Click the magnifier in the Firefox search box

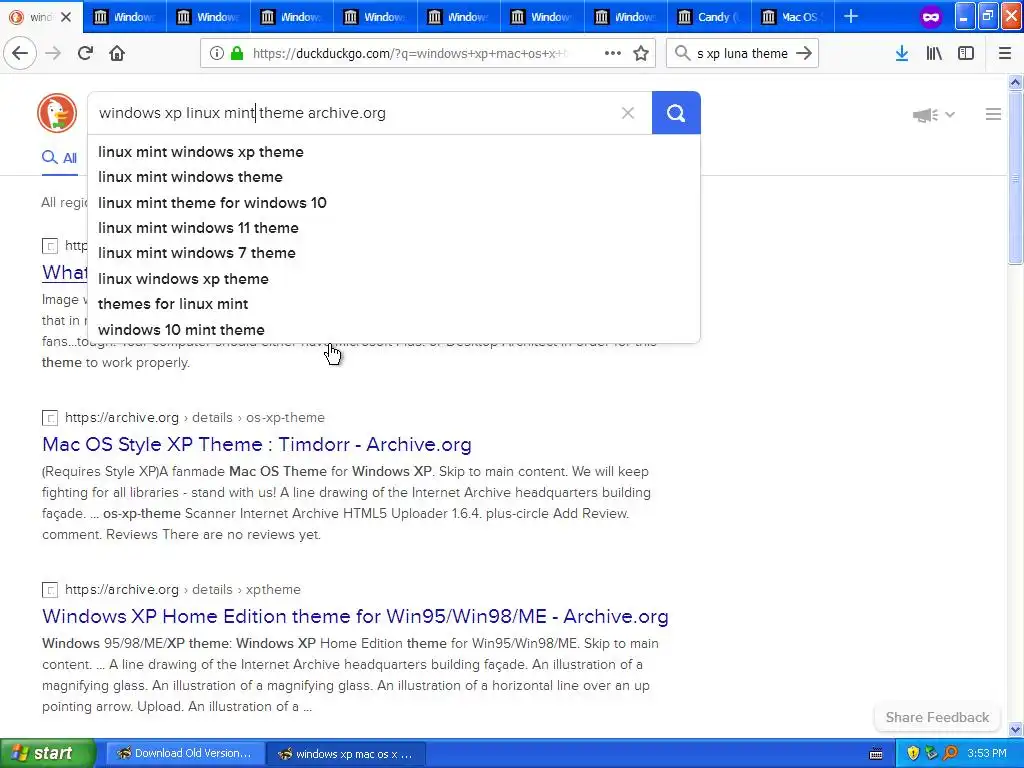(682, 53)
